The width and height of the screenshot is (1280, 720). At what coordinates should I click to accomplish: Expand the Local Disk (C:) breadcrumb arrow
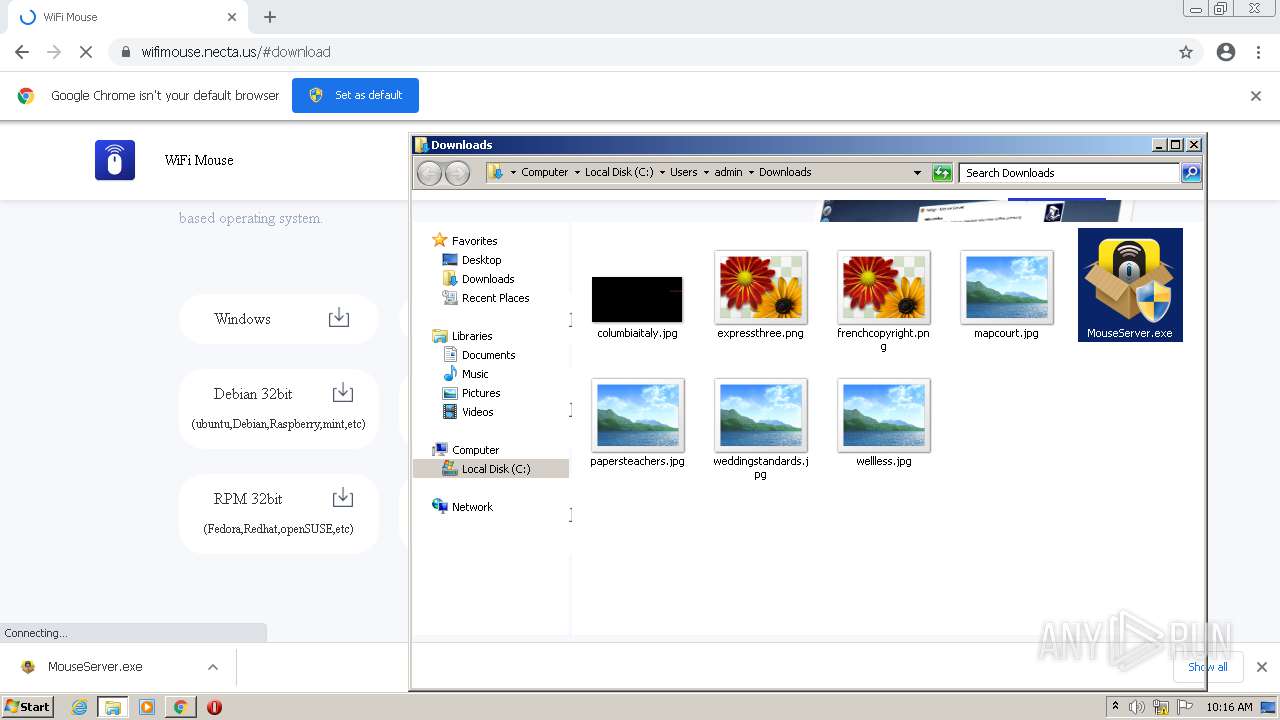click(662, 173)
